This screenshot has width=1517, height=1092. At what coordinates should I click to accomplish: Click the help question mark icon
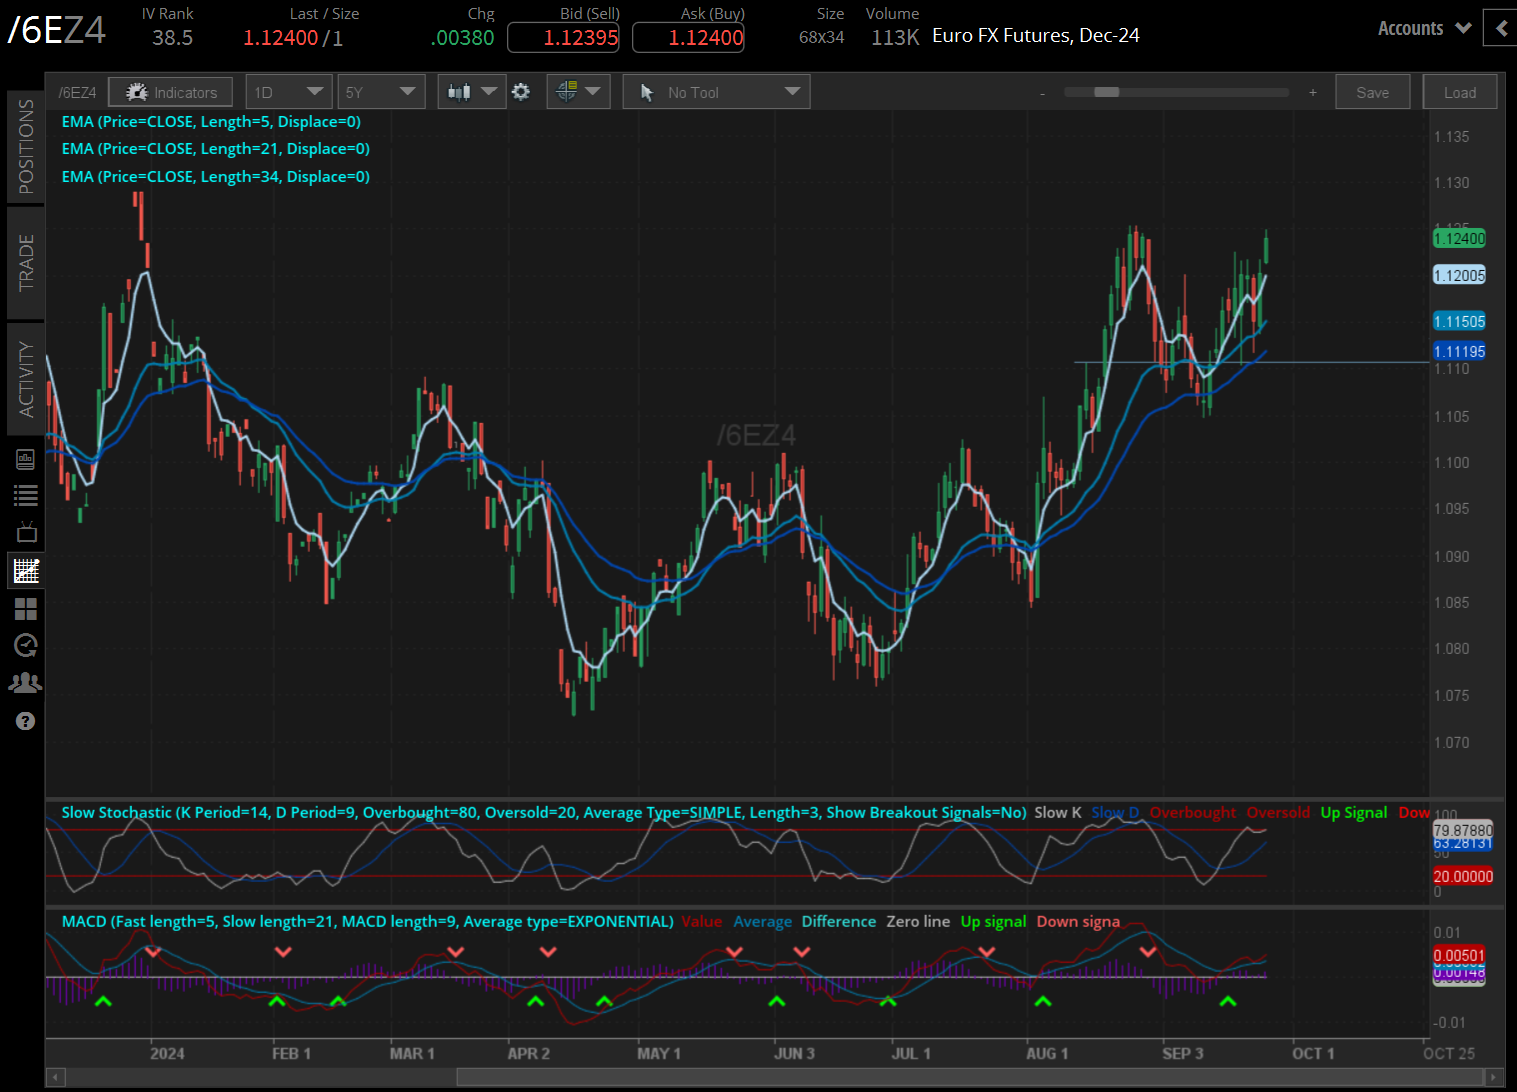click(x=26, y=721)
